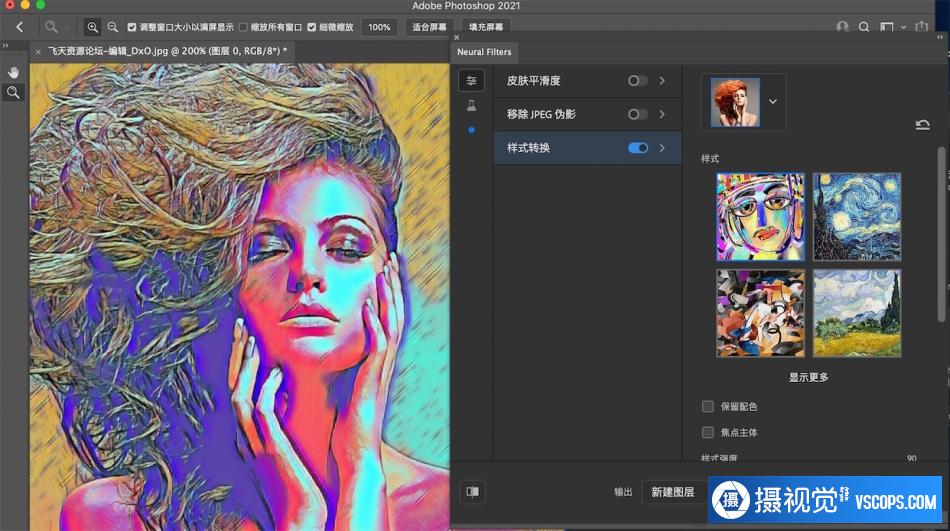Open the account profile icon
This screenshot has height=531, width=950.
842,27
